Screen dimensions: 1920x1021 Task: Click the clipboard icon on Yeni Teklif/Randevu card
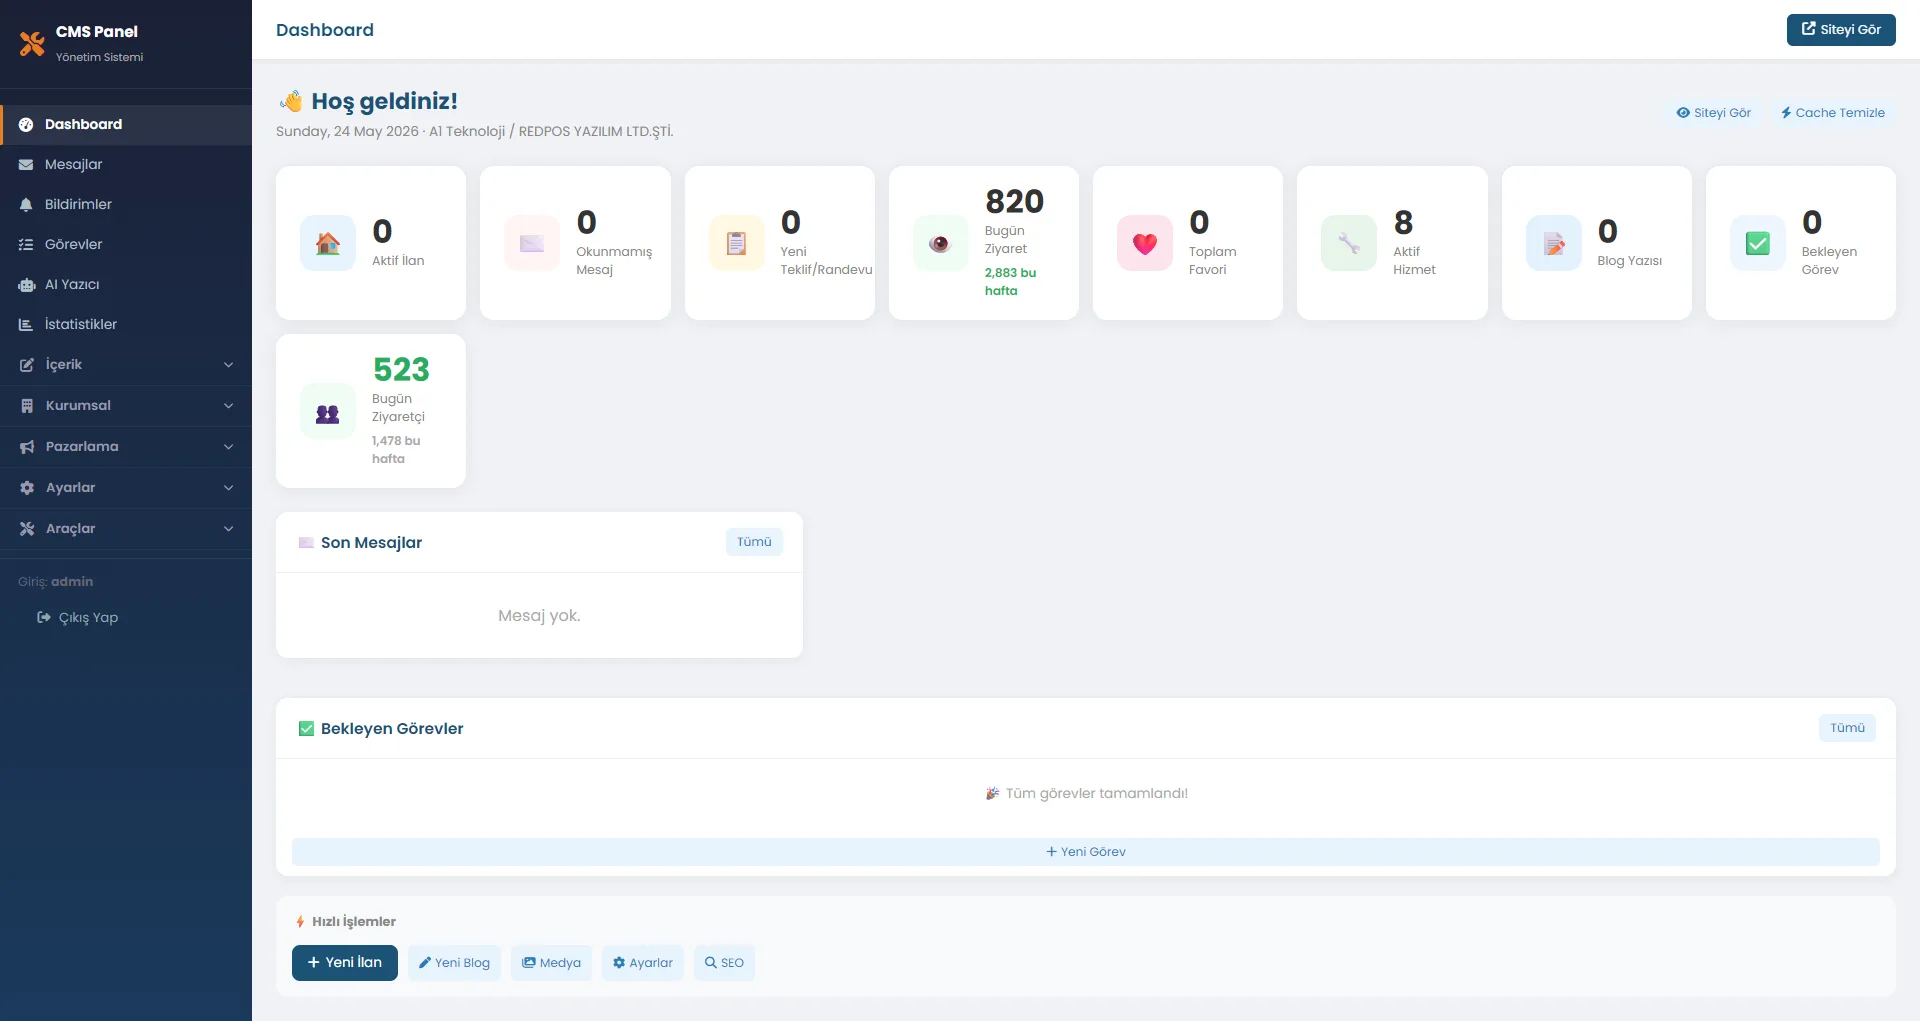coord(736,243)
